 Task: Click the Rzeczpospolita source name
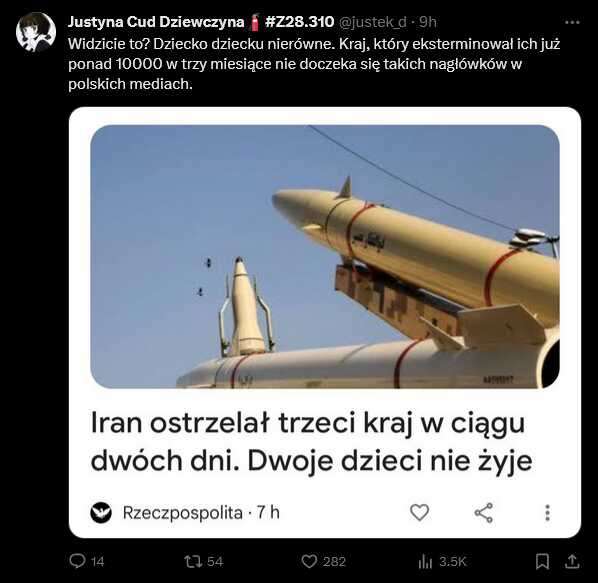[183, 513]
